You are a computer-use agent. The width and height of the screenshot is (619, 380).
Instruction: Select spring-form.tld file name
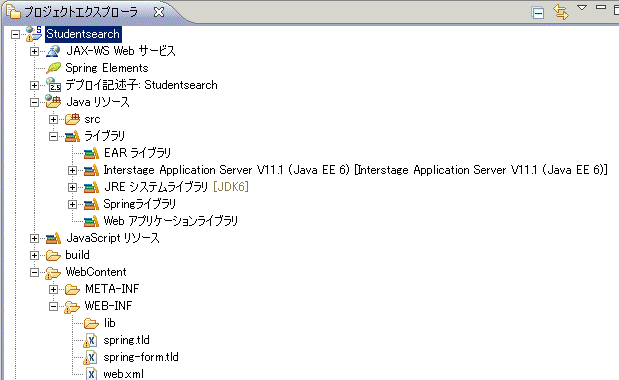(x=141, y=357)
